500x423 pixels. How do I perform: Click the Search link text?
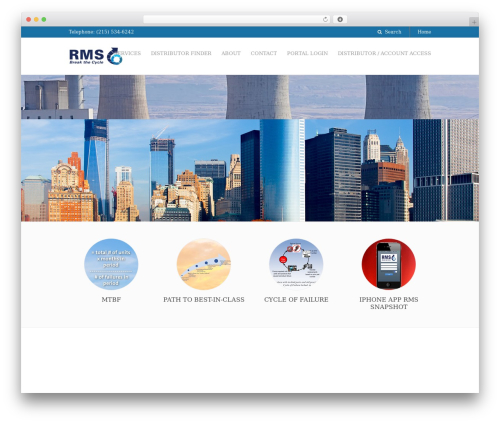click(x=393, y=32)
